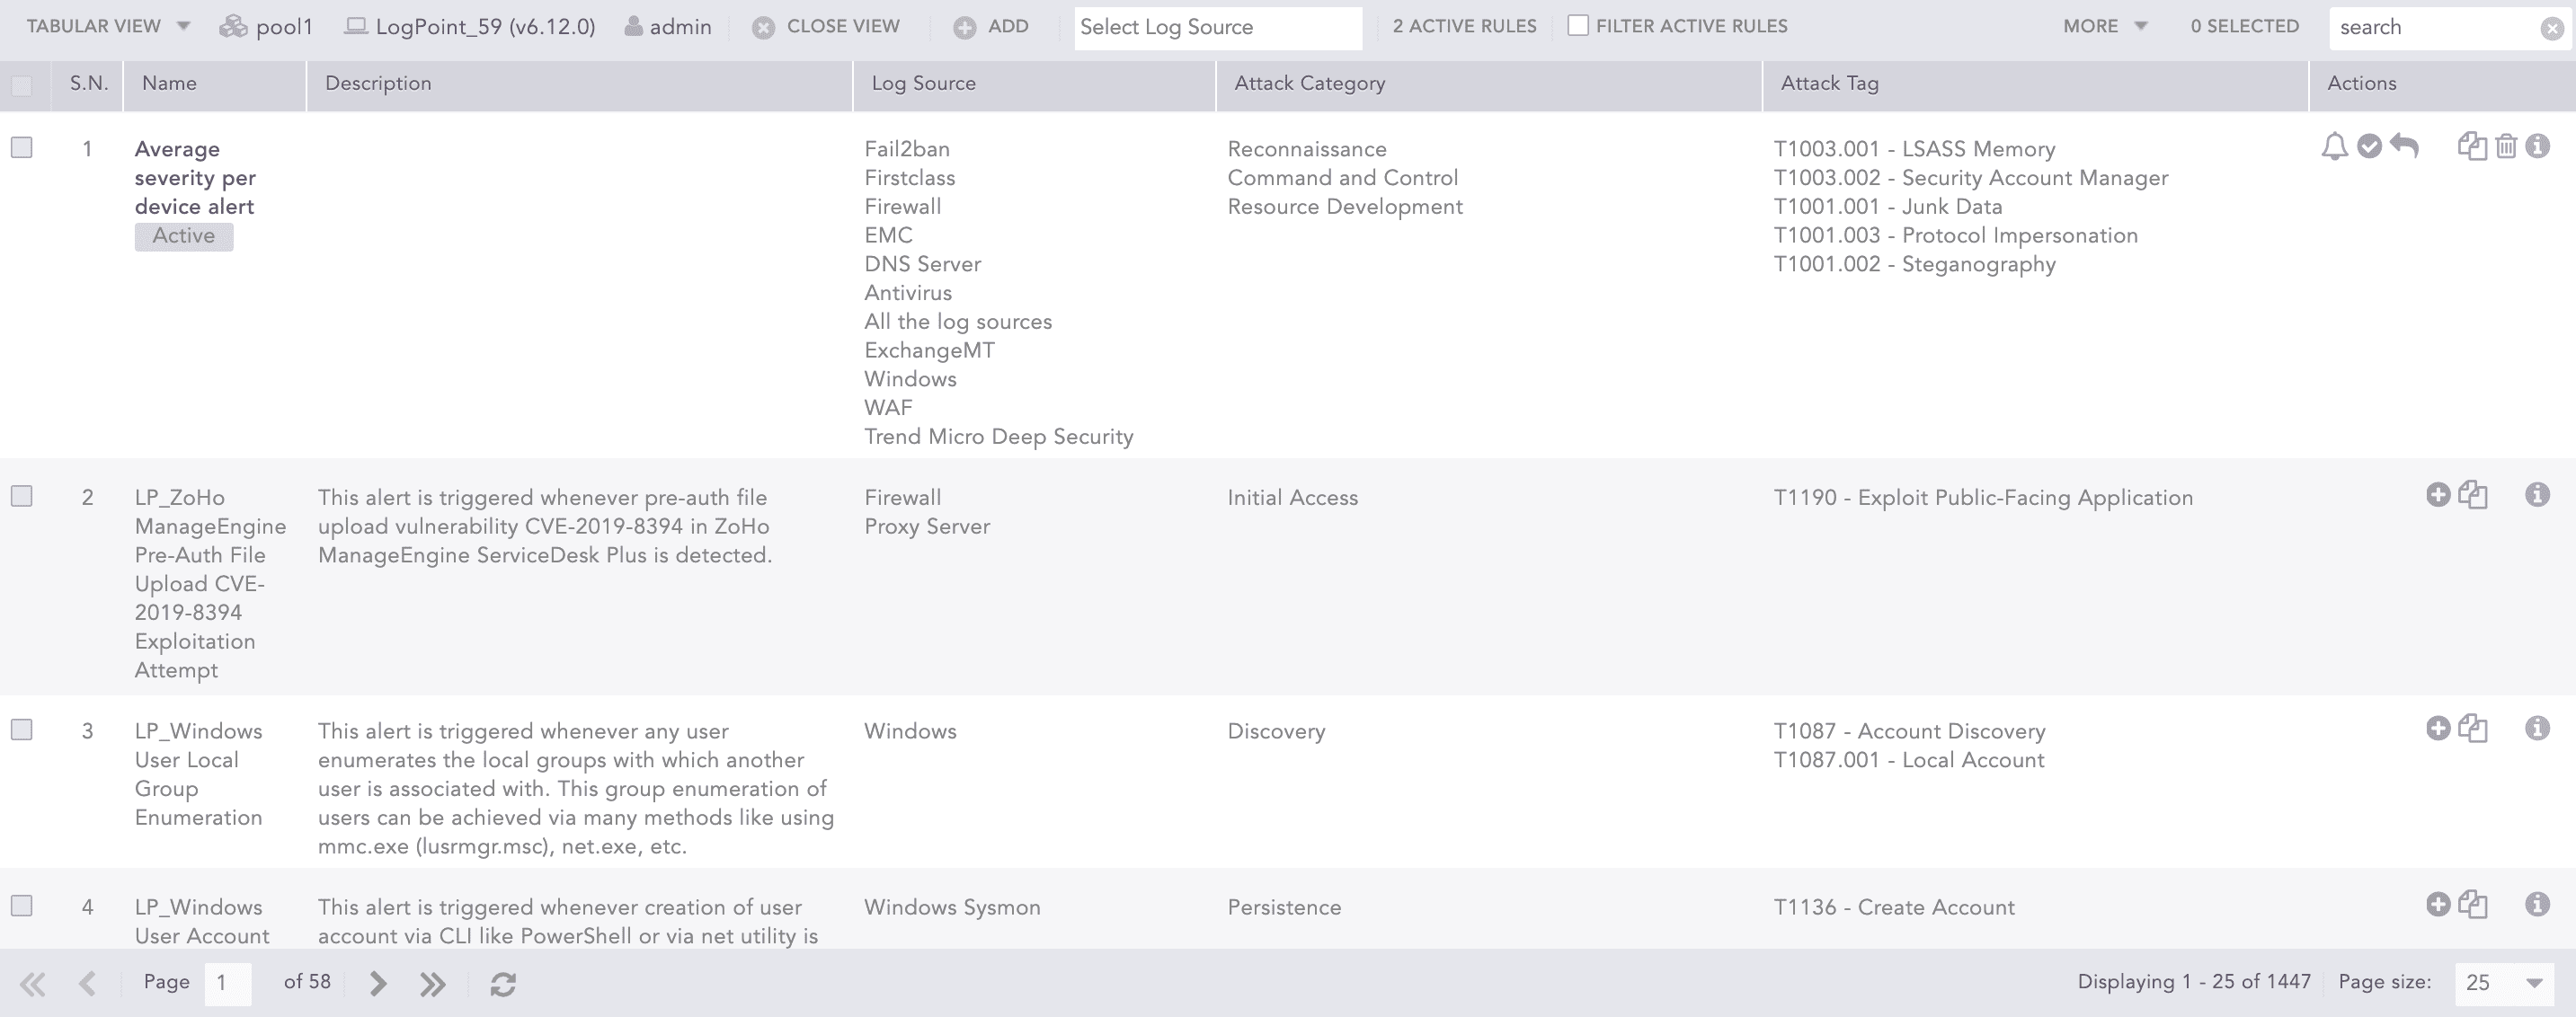Expand the More menu
Viewport: 2576px width, 1017px height.
(x=2104, y=26)
